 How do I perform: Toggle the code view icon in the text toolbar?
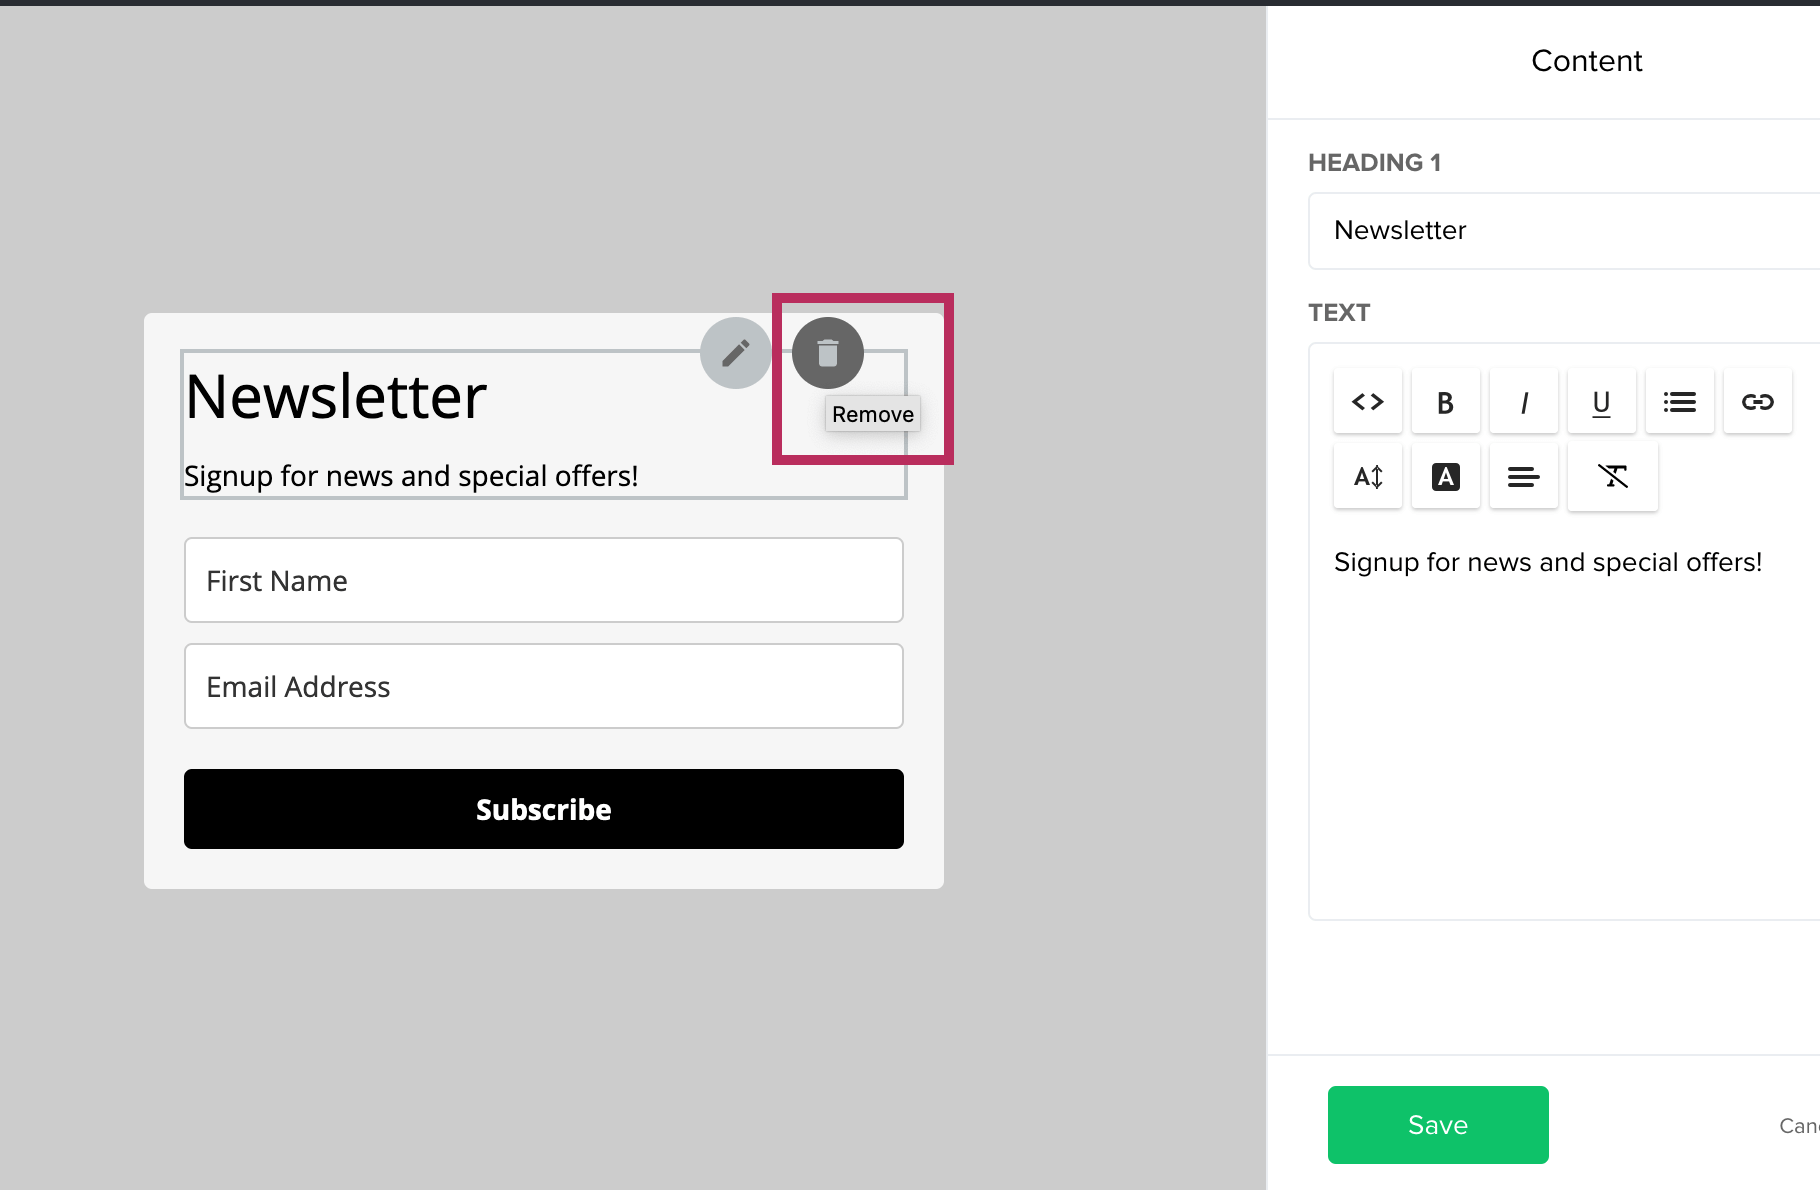click(x=1367, y=402)
